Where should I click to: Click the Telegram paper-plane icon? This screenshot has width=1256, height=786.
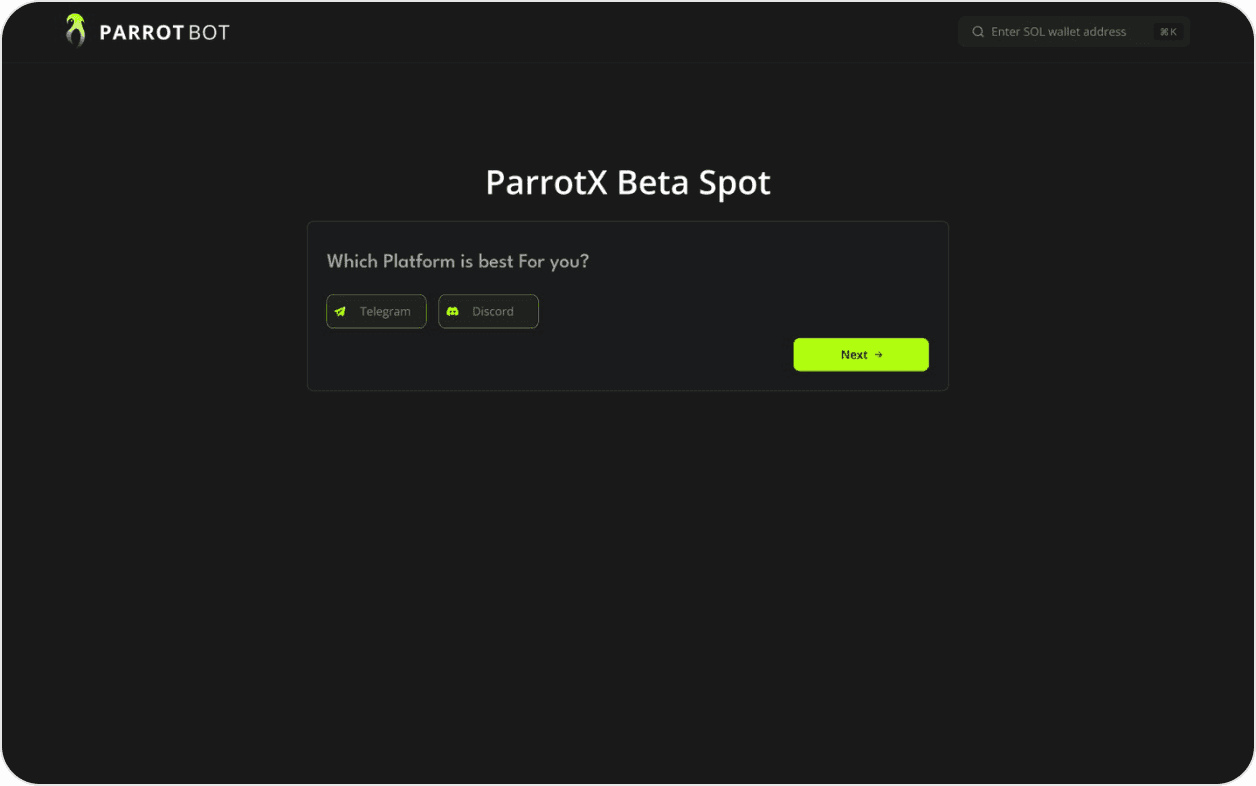pos(340,312)
